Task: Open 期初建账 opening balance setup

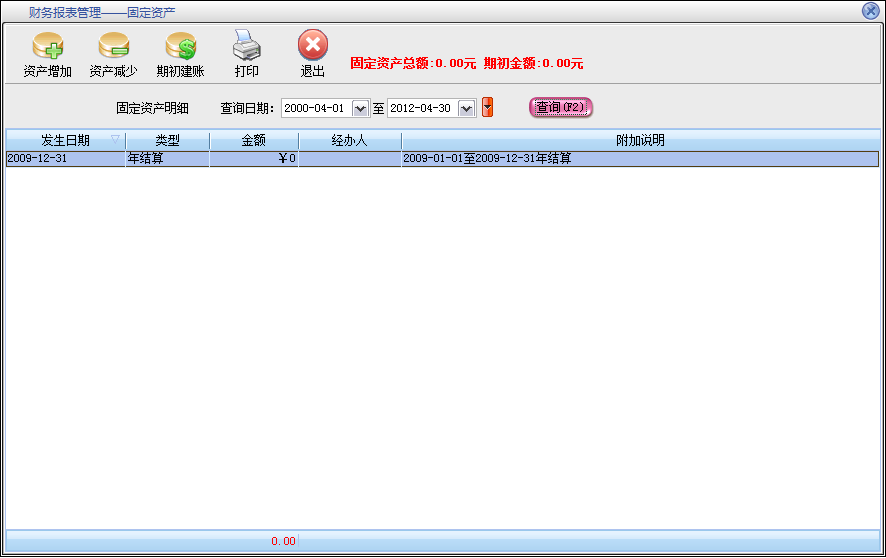Action: click(x=180, y=47)
